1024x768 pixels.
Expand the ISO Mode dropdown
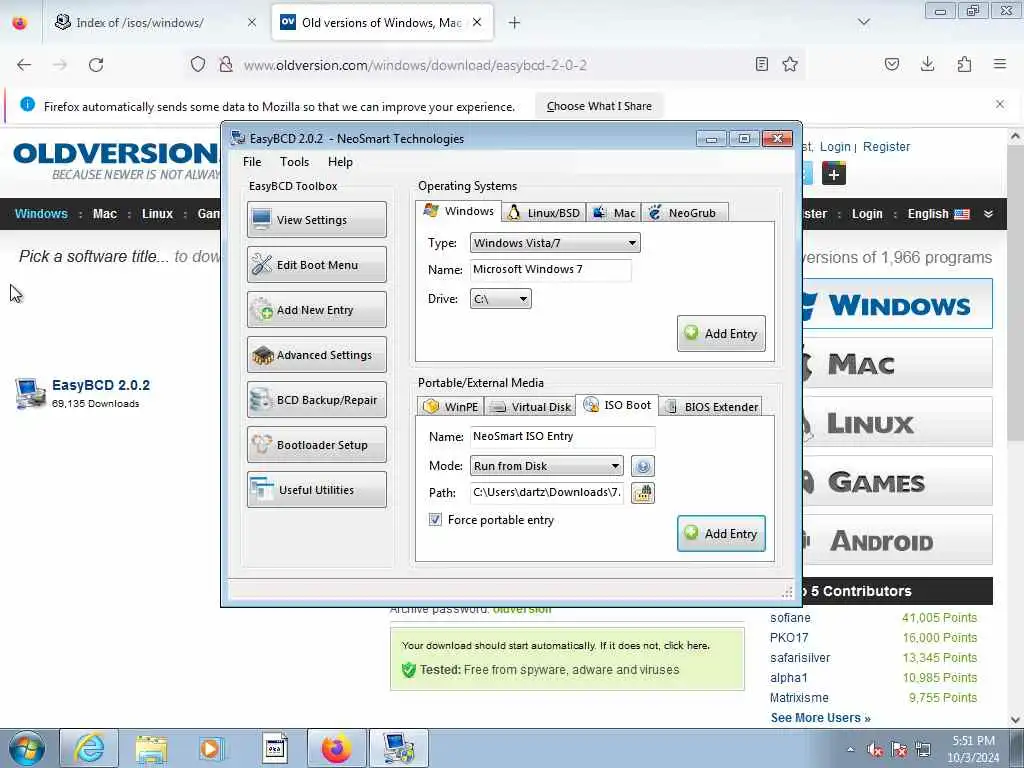pyautogui.click(x=547, y=466)
